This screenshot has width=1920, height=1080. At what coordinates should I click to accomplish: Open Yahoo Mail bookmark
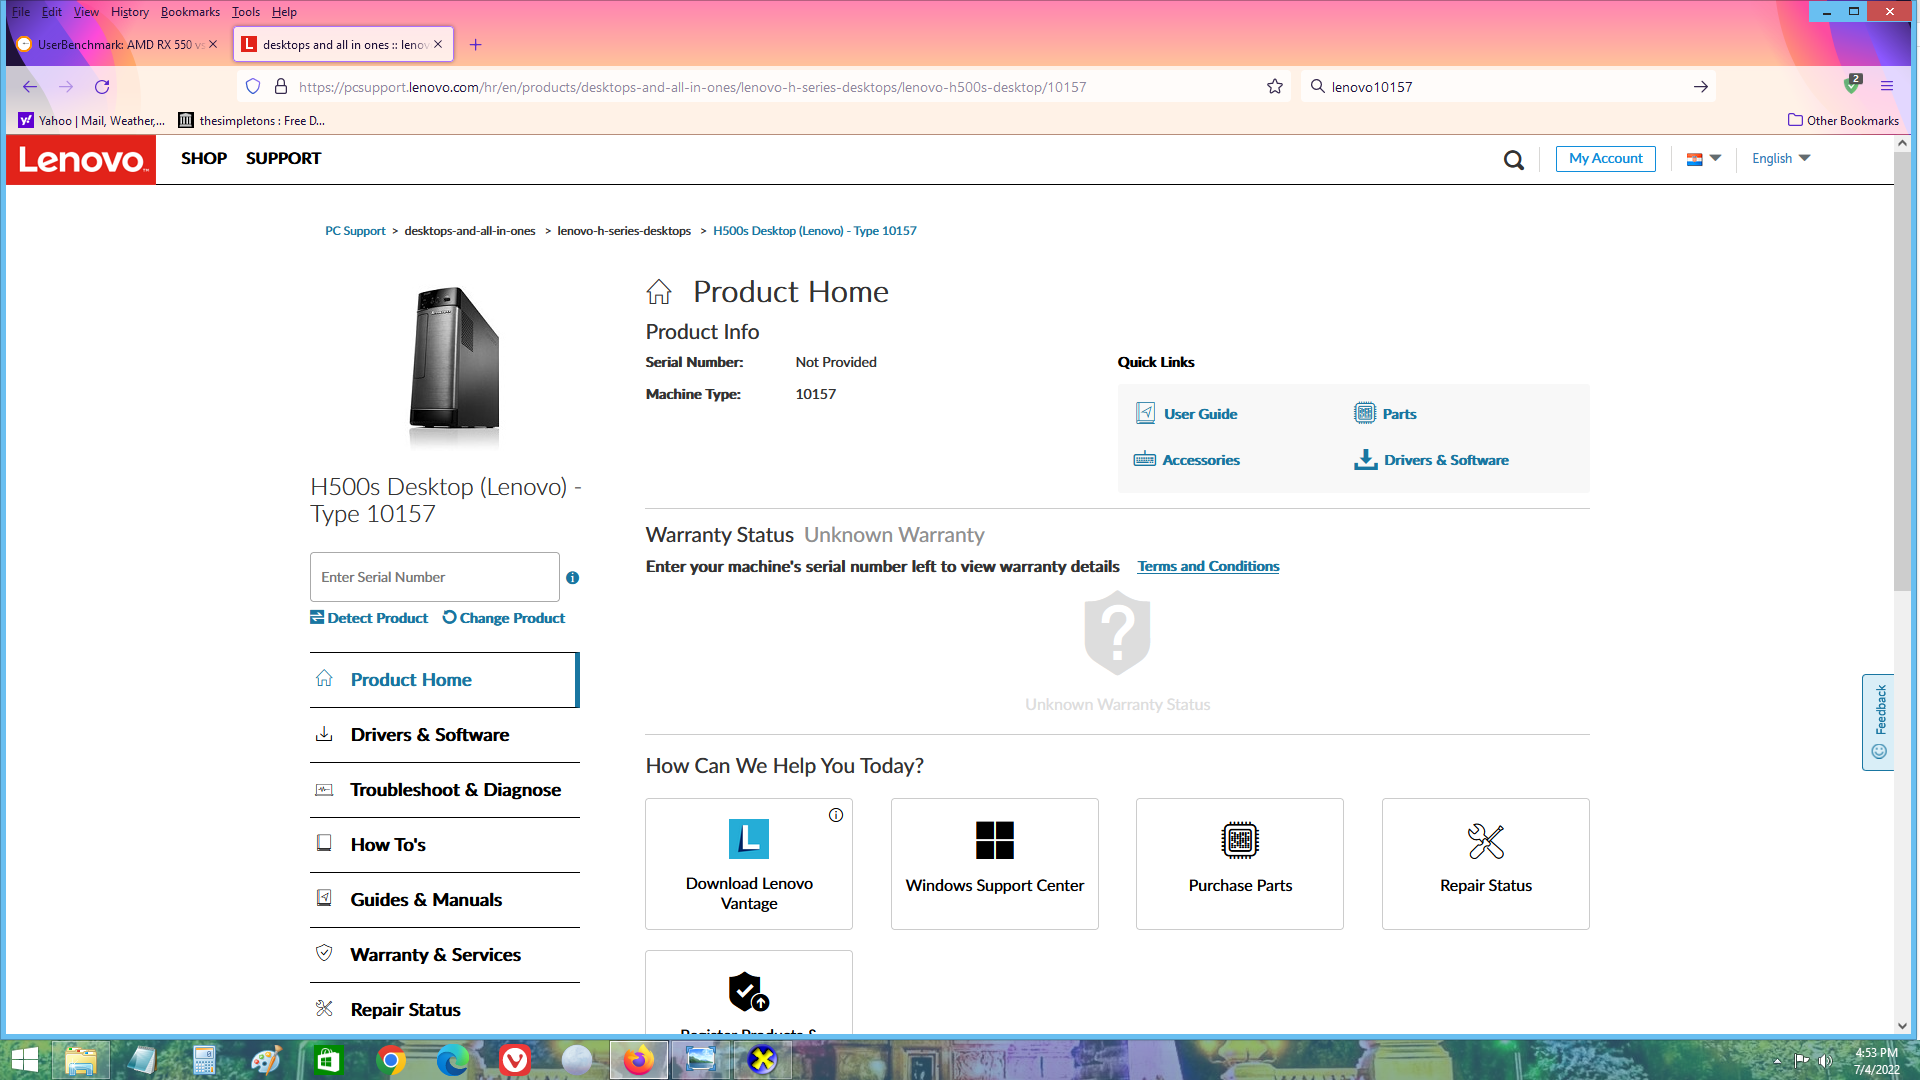[92, 121]
